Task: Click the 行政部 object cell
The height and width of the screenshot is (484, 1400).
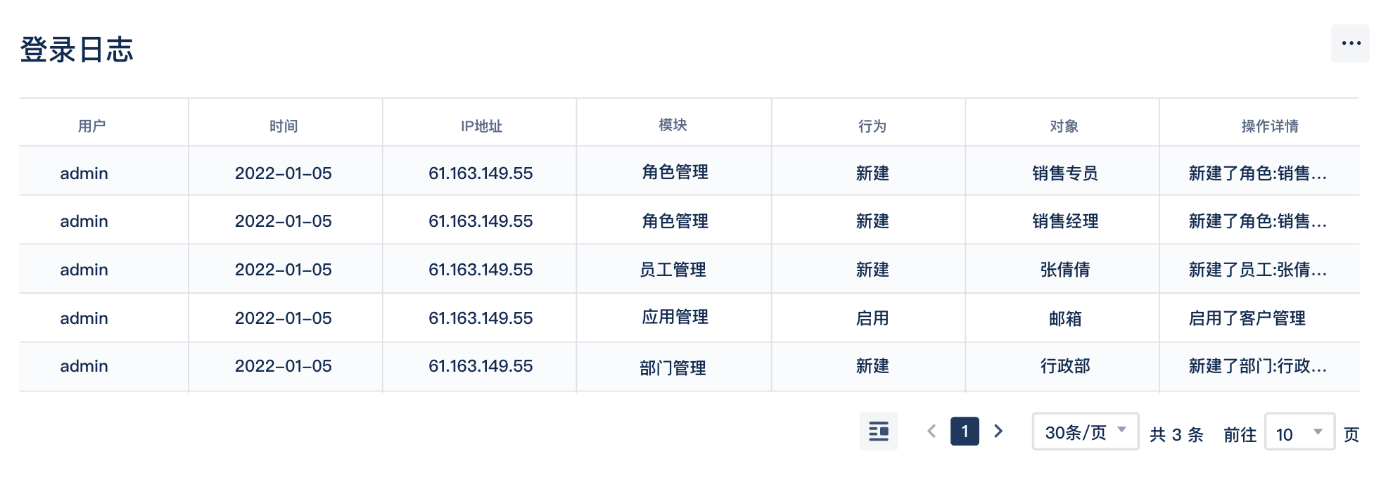Action: pos(1065,366)
